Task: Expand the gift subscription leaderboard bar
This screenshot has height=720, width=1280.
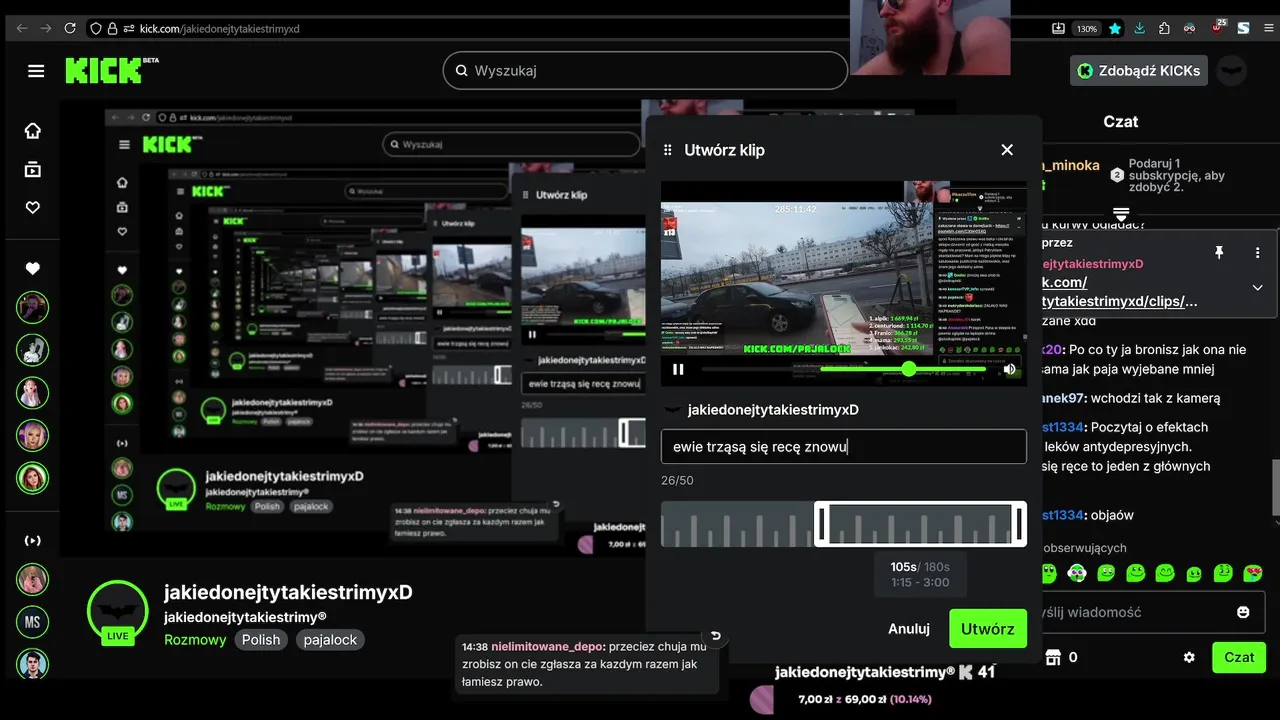Action: [1121, 214]
